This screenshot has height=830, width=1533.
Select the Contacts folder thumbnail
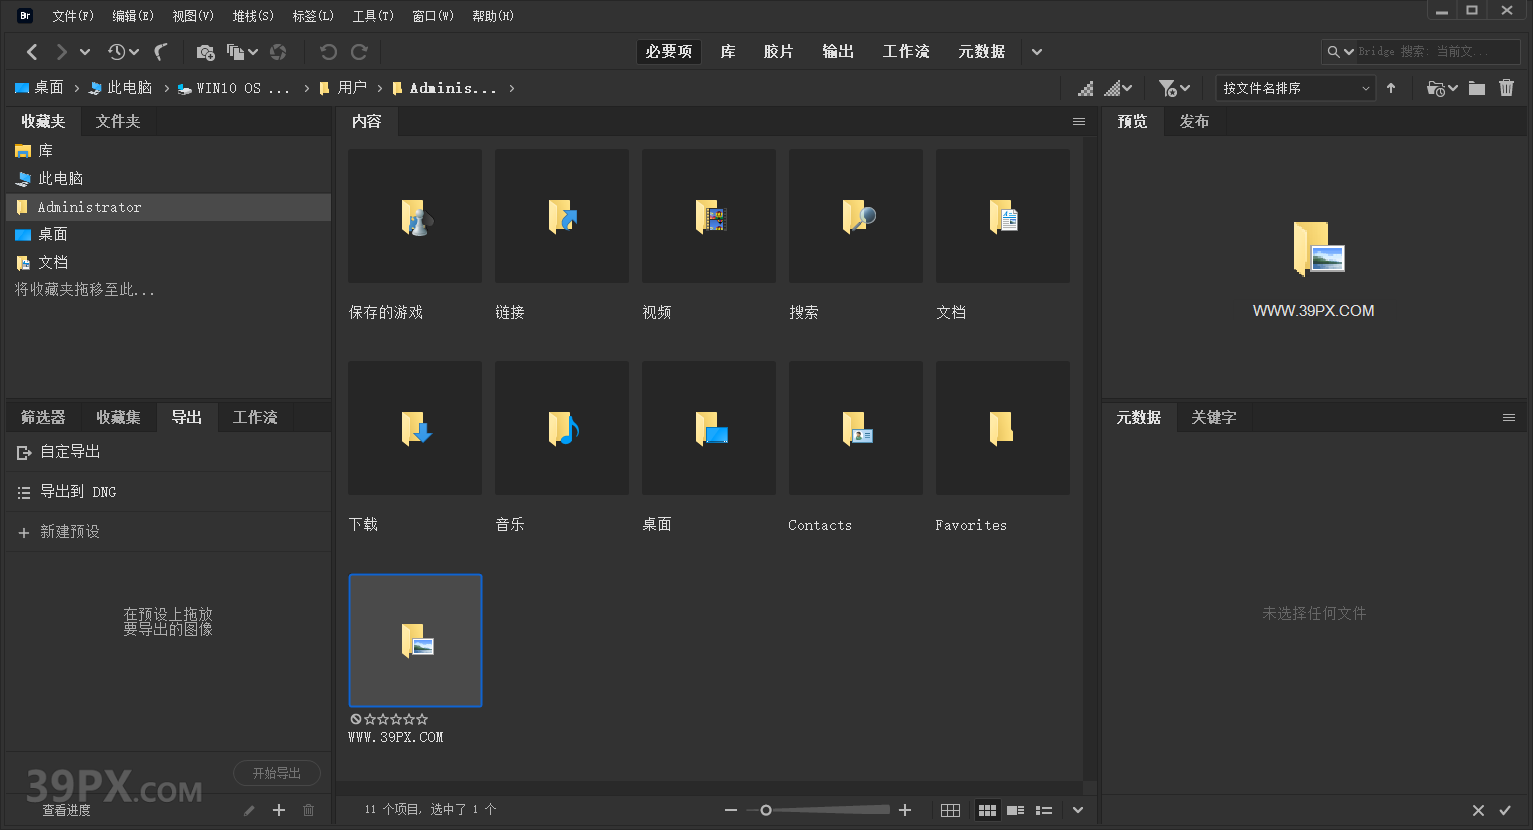tap(856, 428)
